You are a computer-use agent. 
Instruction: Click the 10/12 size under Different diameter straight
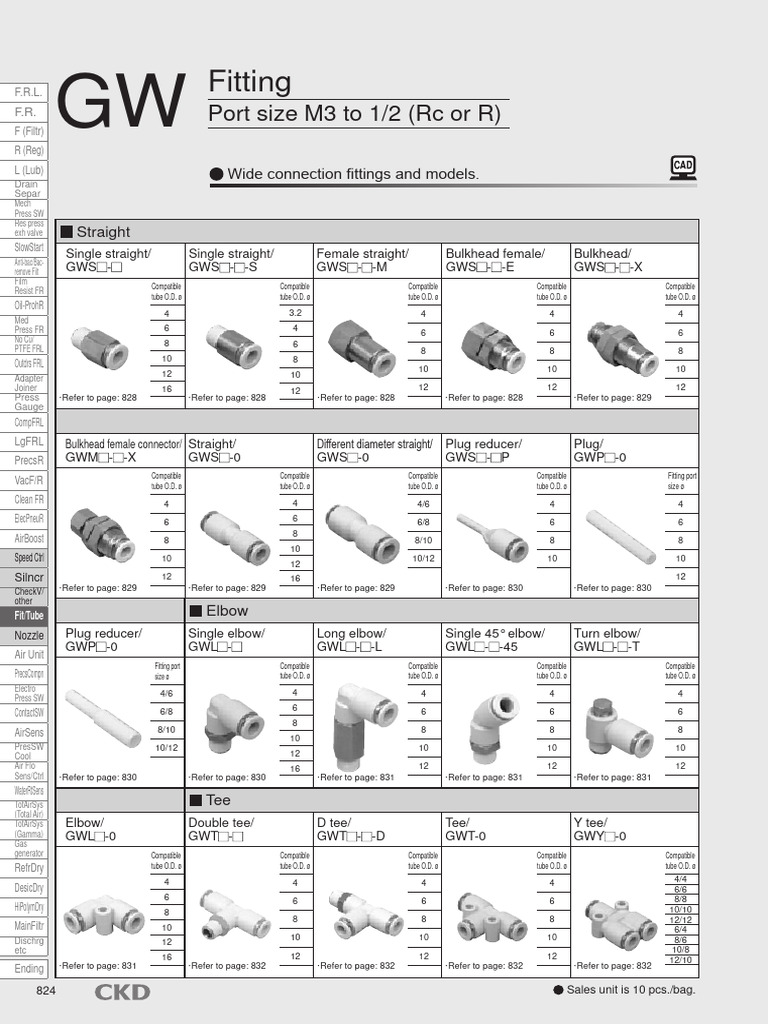tap(423, 558)
